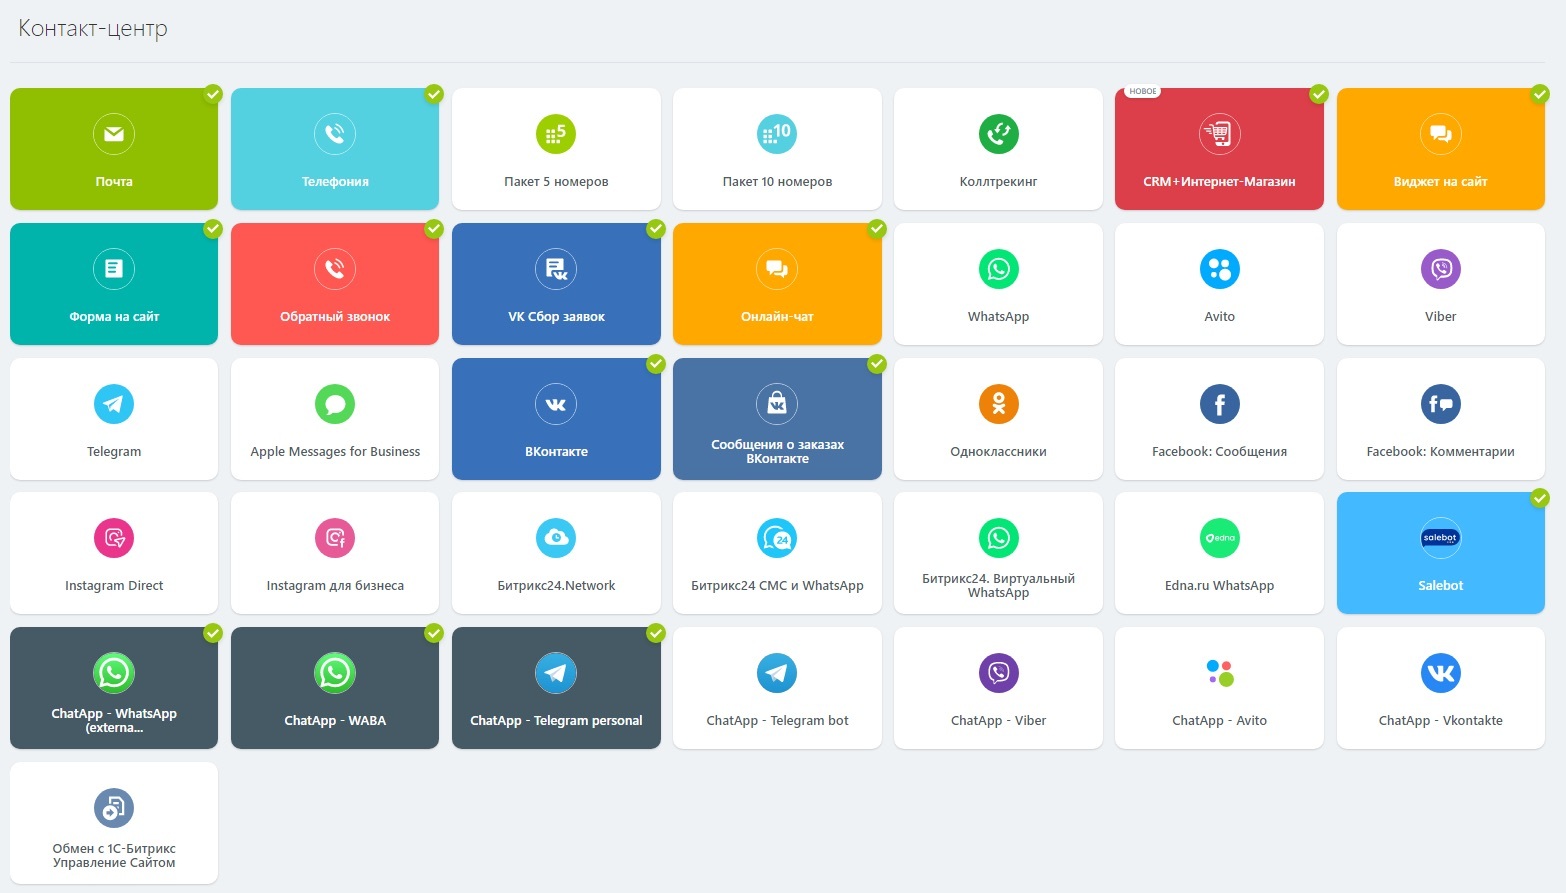The image size is (1566, 893).
Task: Open Instagram для бизнеса tile
Action: click(335, 553)
